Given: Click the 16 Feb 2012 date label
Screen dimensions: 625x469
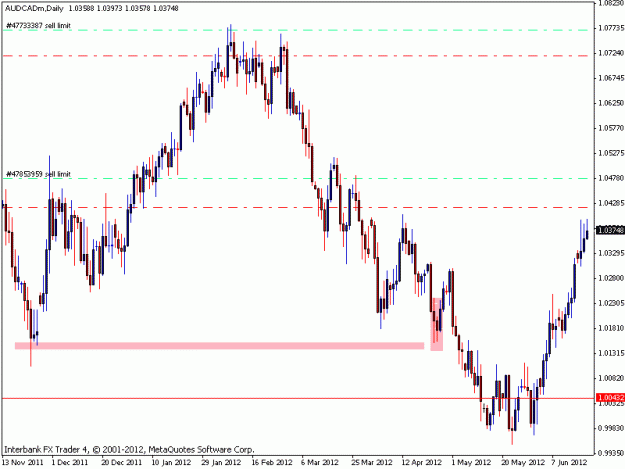Looking at the screenshot, I should (x=272, y=463).
